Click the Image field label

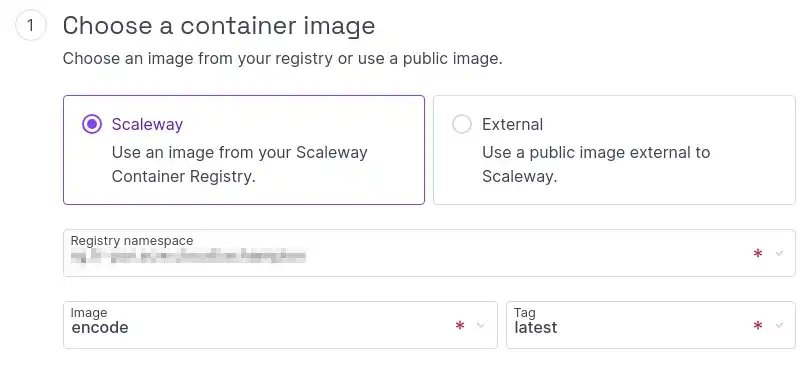point(89,313)
